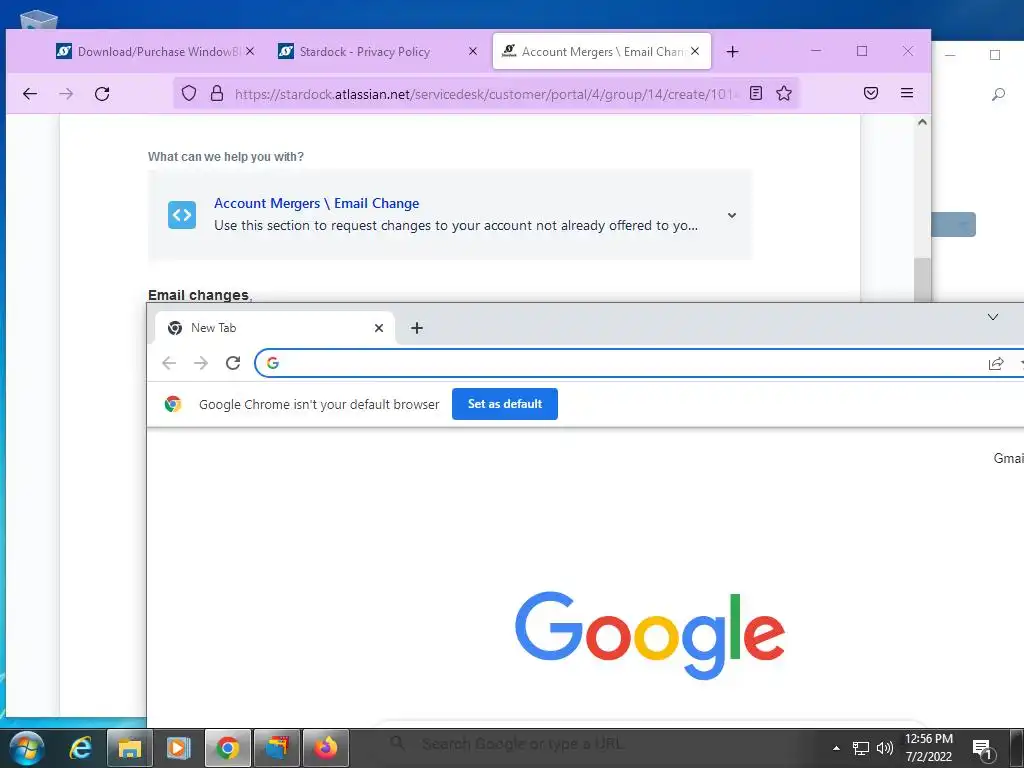Reload the Stardock page in Firefox

click(x=102, y=94)
